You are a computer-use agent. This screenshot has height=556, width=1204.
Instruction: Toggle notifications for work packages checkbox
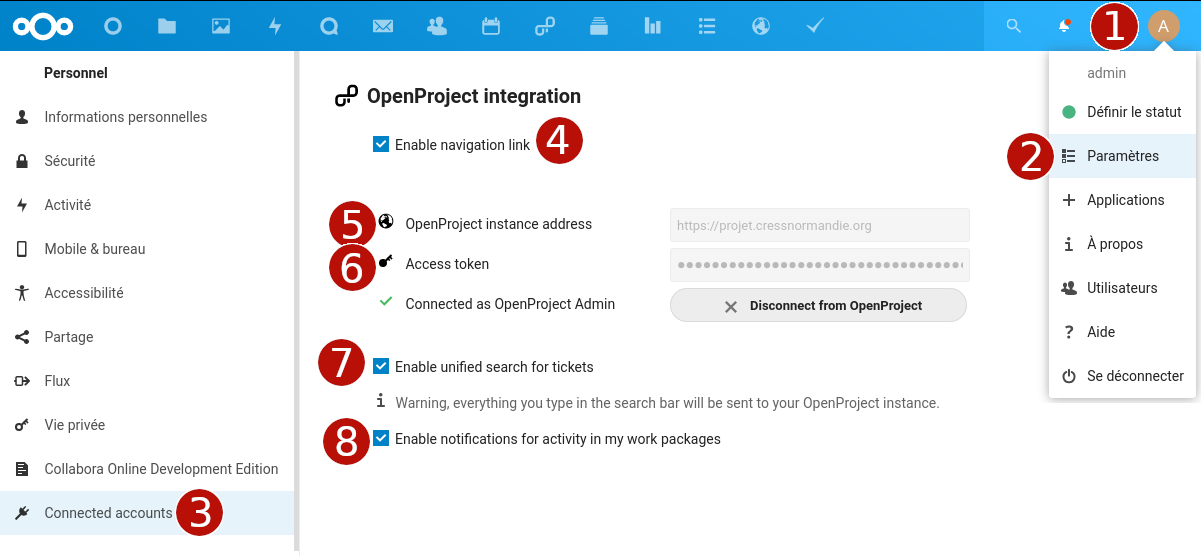point(381,438)
